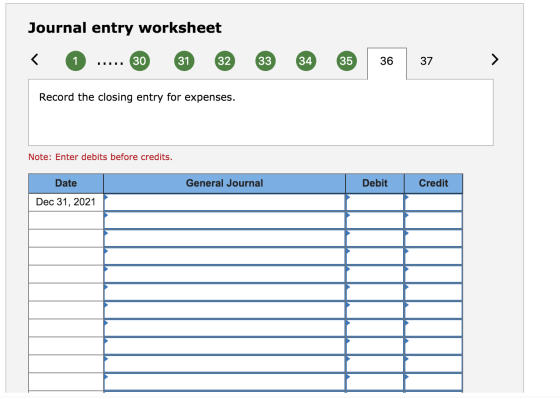Click the Credit cell in the Dec 31, 2021 row
The height and width of the screenshot is (399, 560).
(x=434, y=202)
